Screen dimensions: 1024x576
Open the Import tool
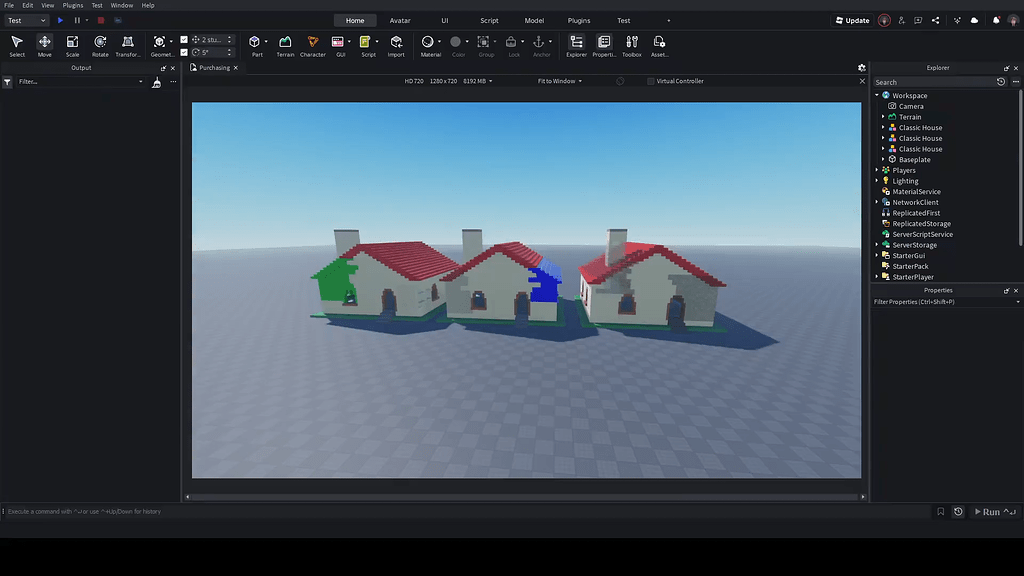[396, 46]
